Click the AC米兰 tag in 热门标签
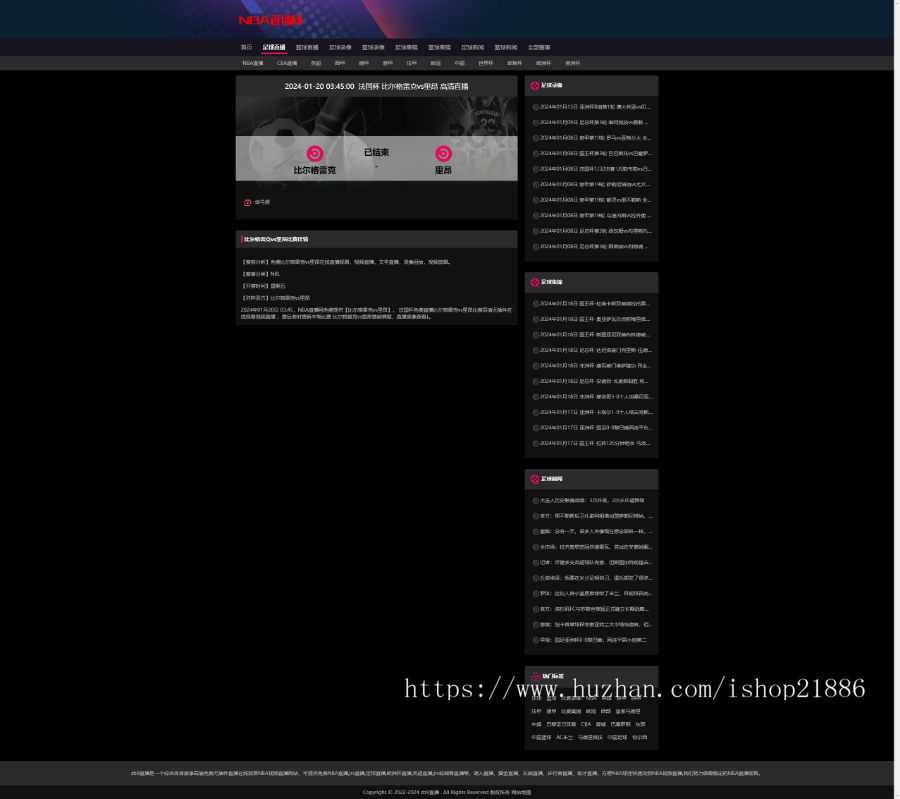Screen dimensions: 900x799 (564, 738)
